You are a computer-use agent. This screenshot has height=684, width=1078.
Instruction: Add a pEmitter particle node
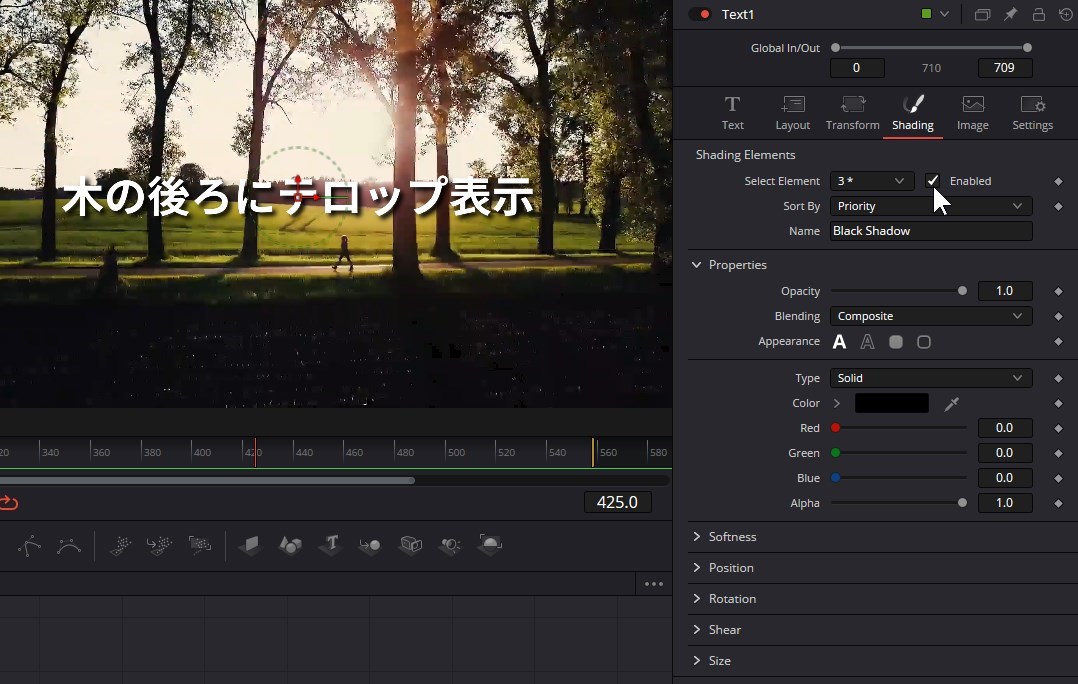tap(120, 546)
